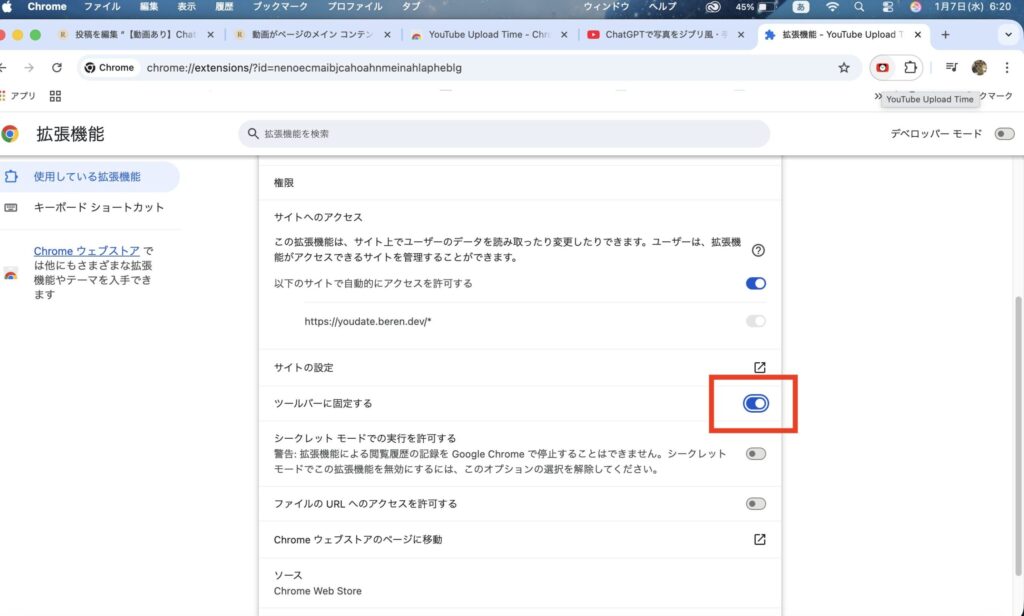Image resolution: width=1024 pixels, height=616 pixels.
Task: Click the extension search field
Action: pos(504,134)
